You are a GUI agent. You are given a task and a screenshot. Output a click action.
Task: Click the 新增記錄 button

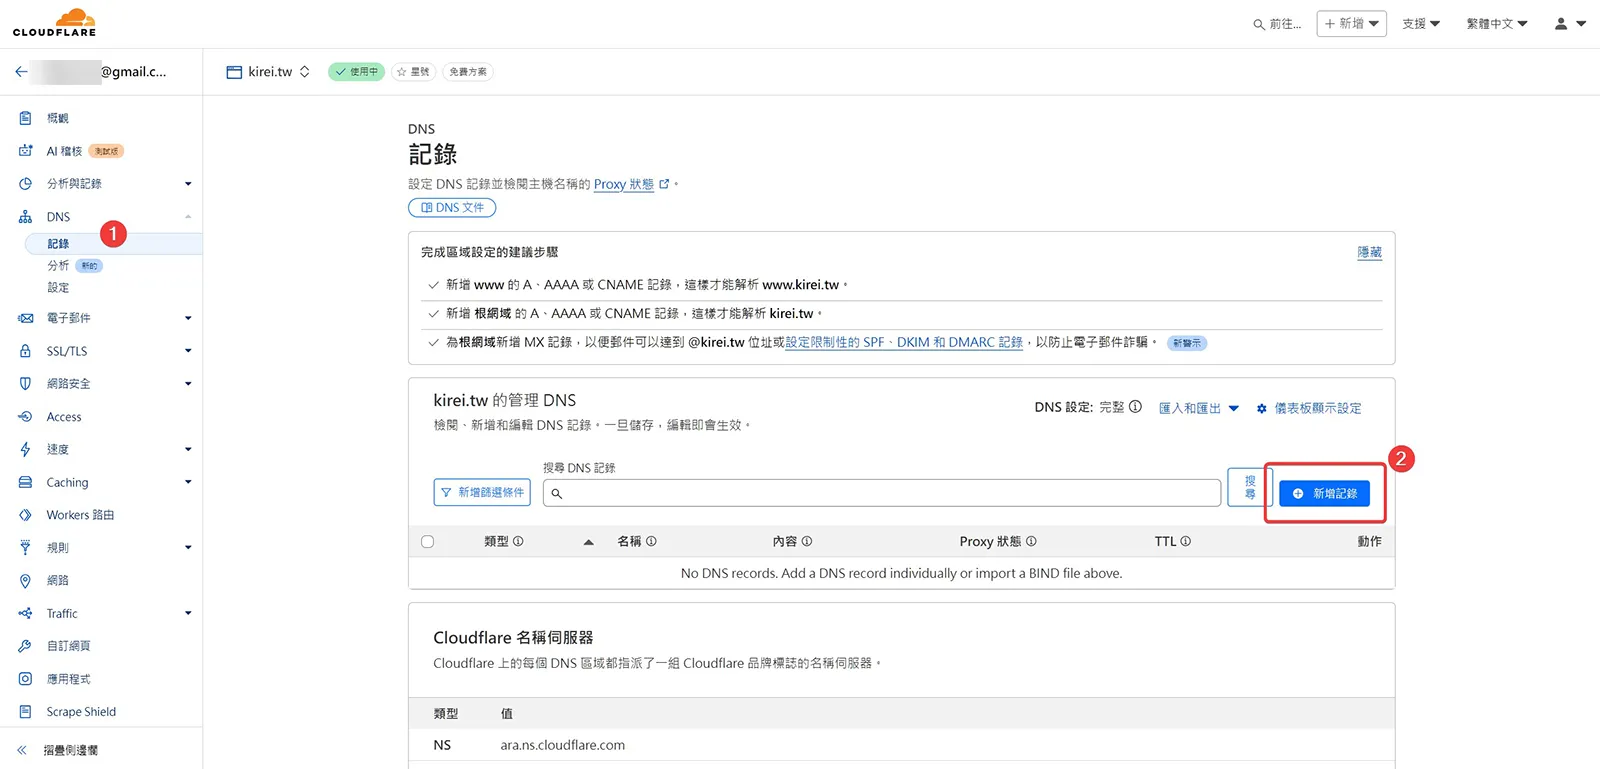pyautogui.click(x=1325, y=493)
